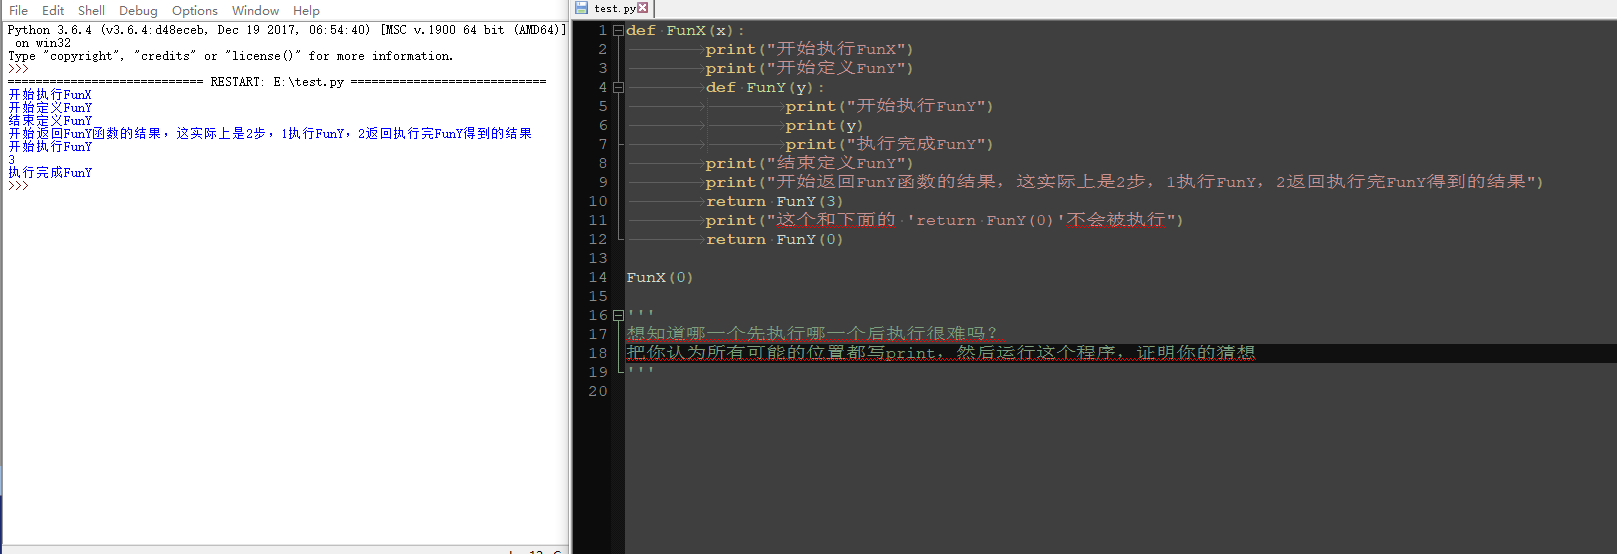Open the Debug menu
The width and height of the screenshot is (1617, 554).
[138, 10]
